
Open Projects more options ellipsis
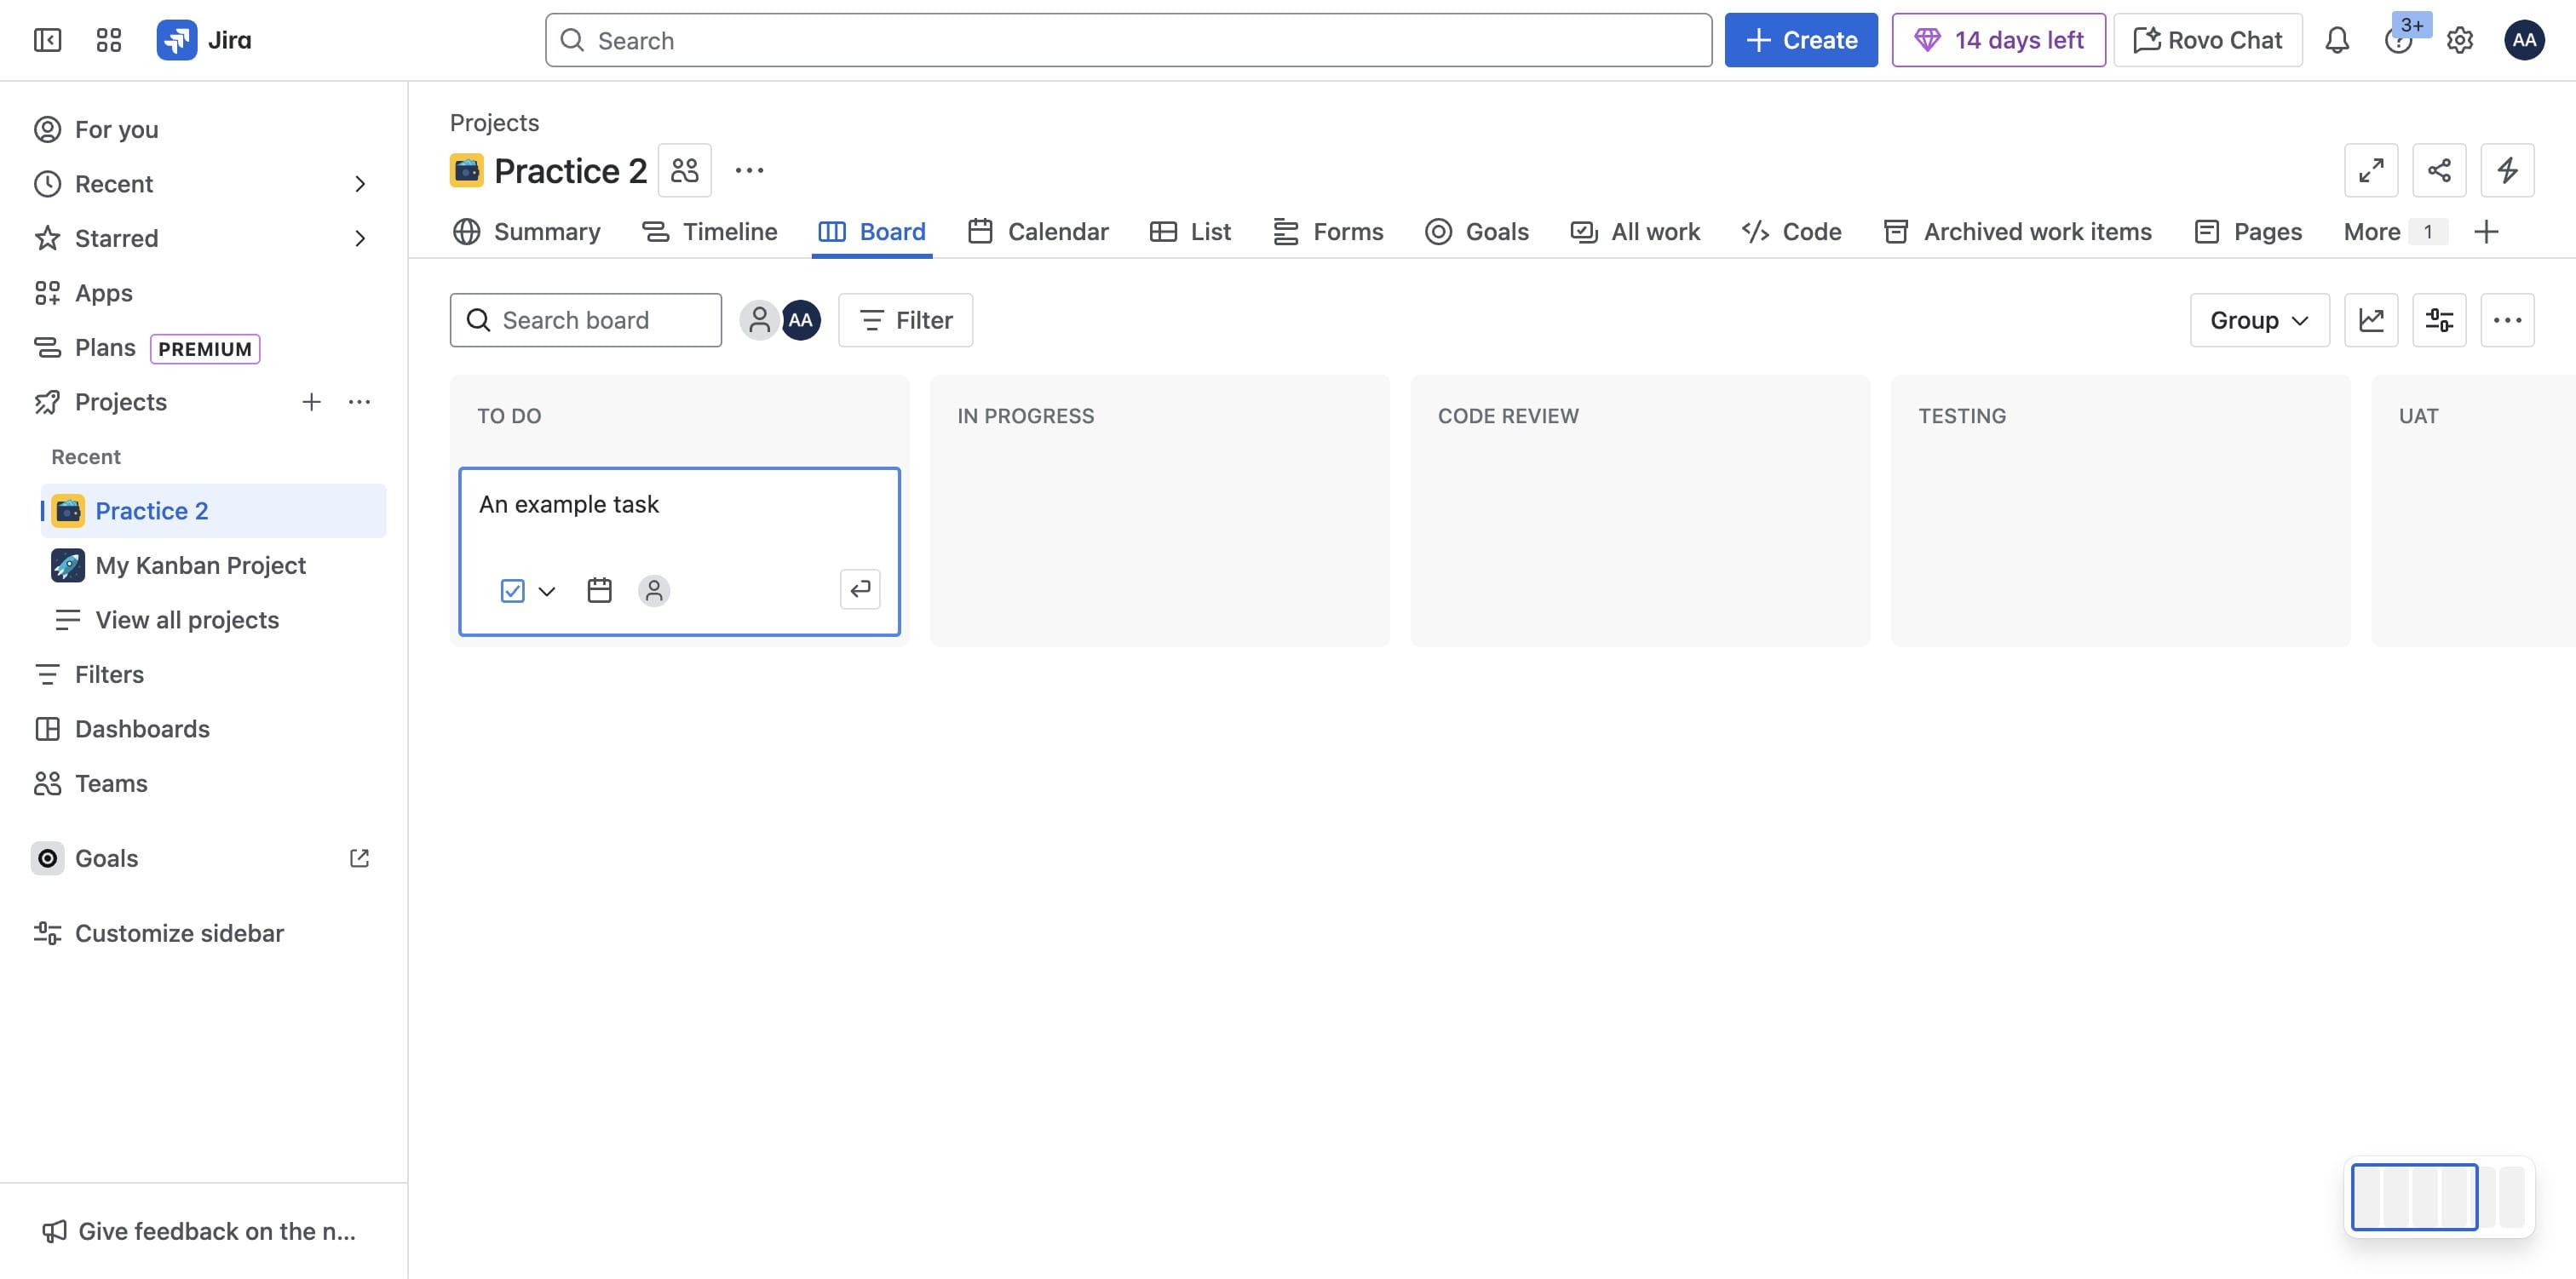[x=359, y=402]
